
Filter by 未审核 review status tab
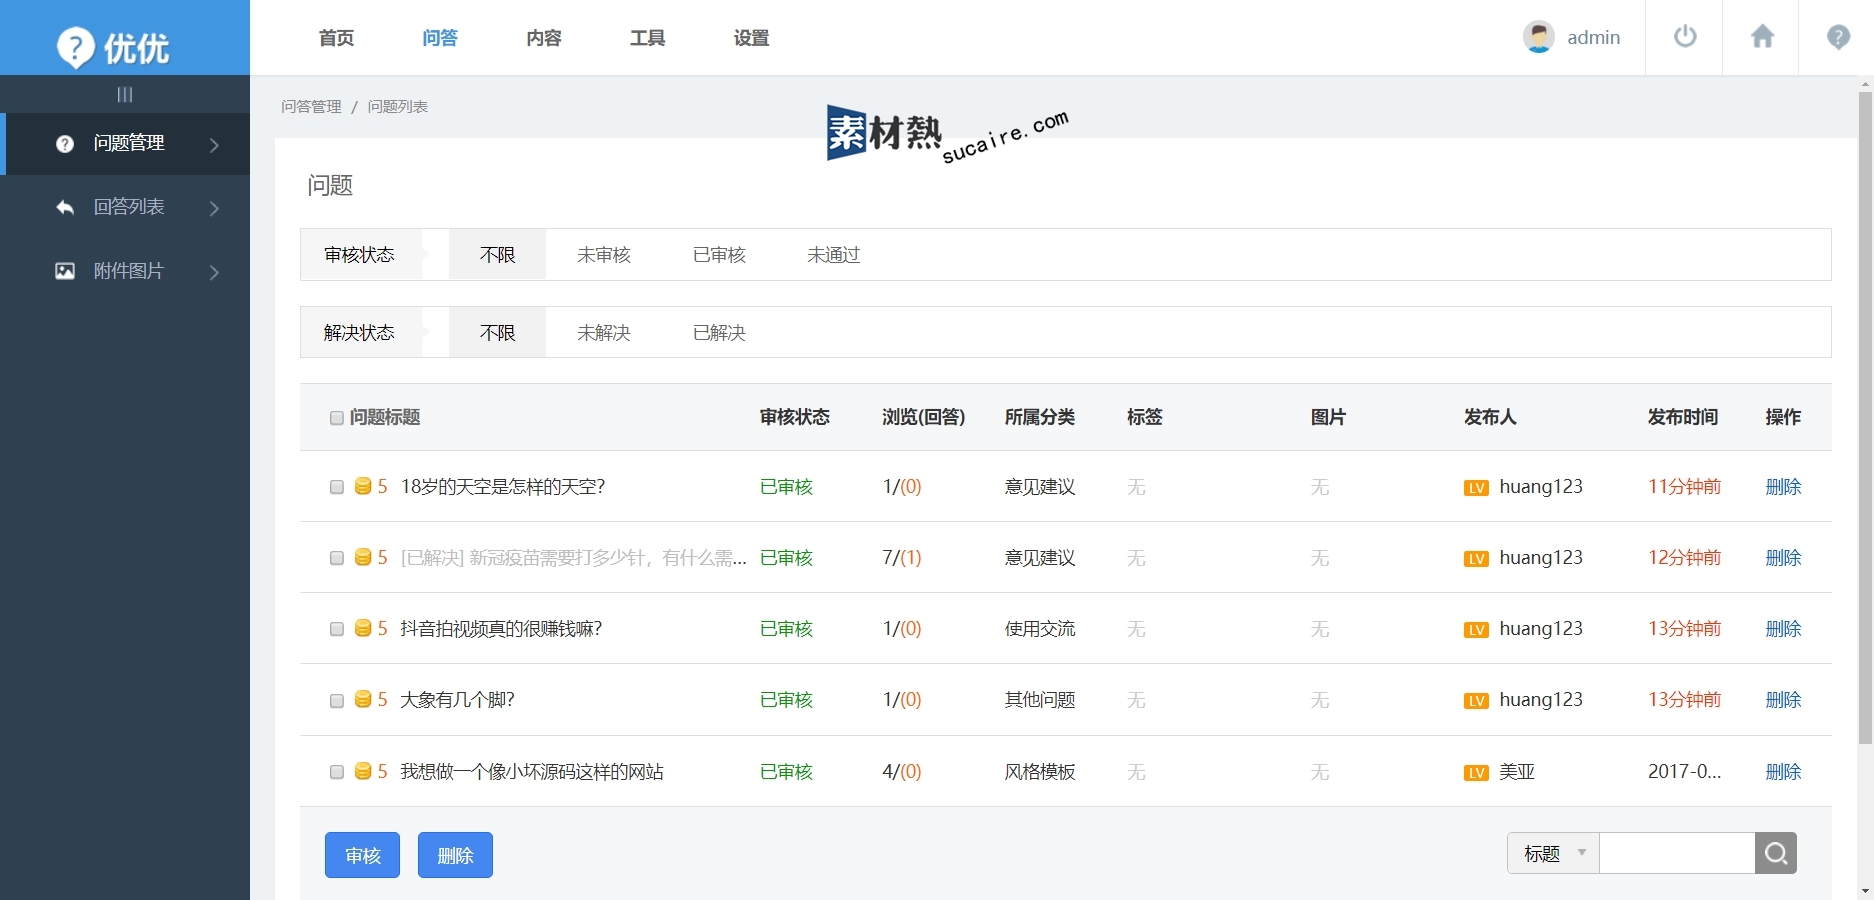(x=604, y=255)
